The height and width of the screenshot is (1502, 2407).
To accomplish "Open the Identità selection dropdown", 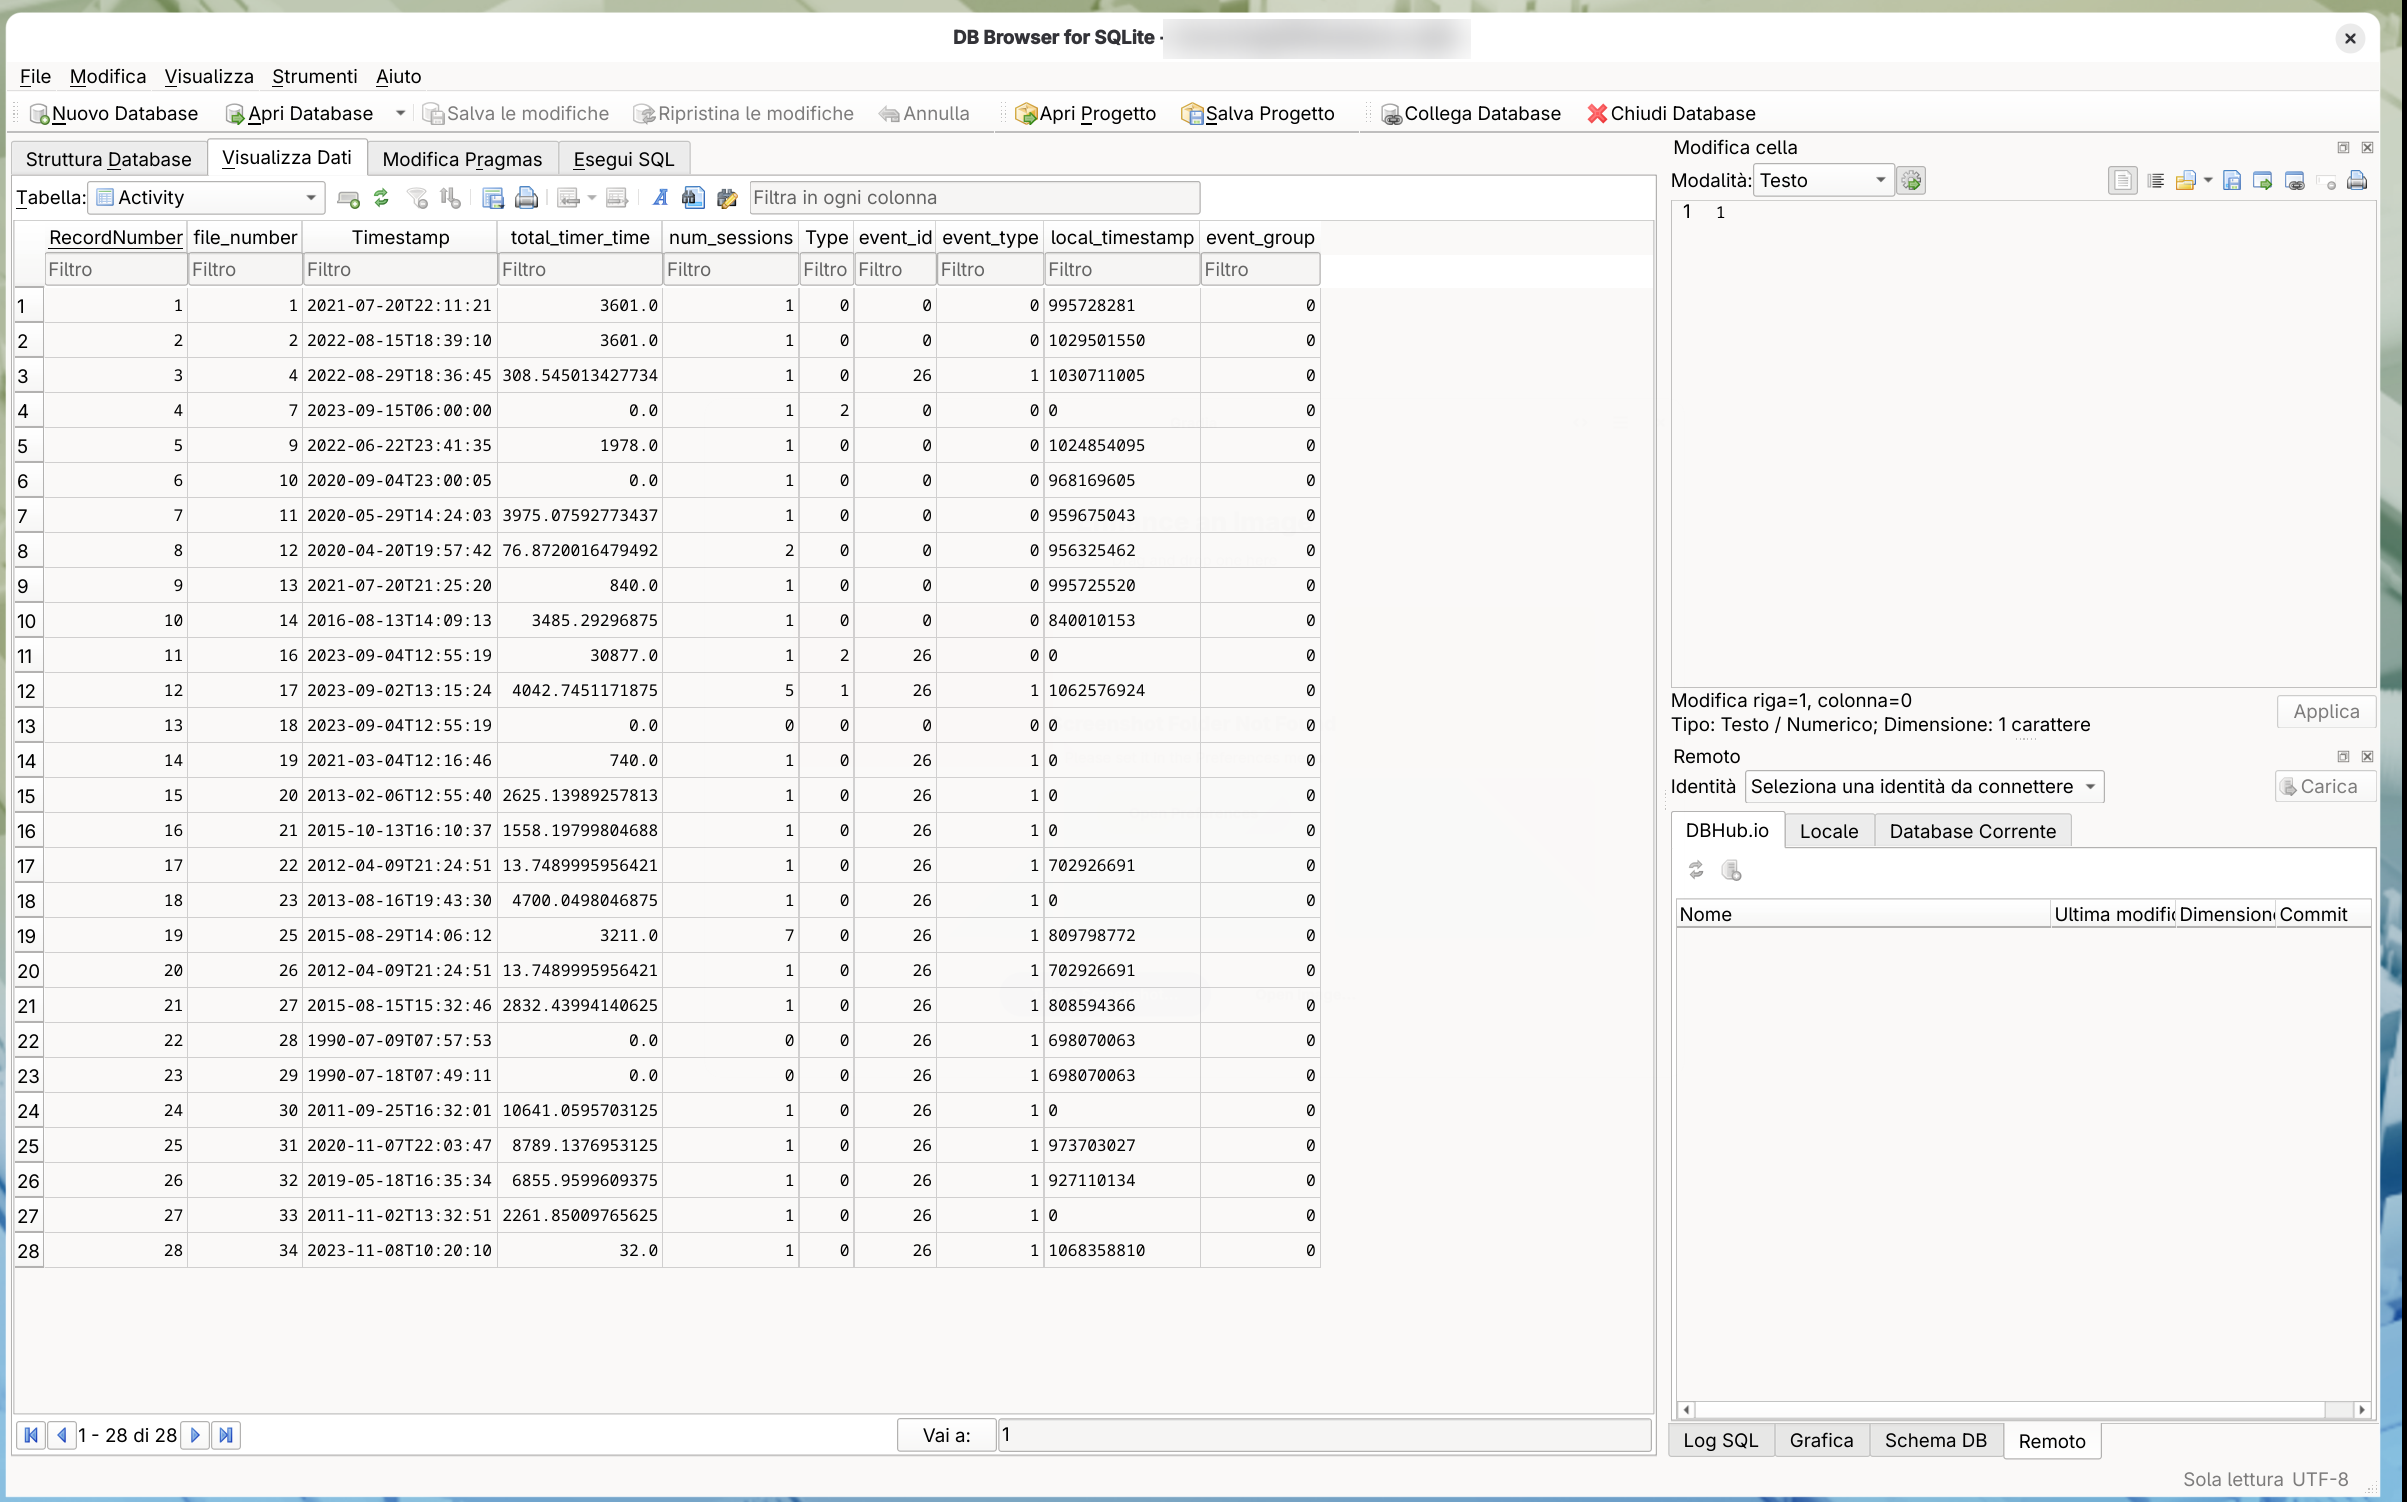I will coord(1924,787).
